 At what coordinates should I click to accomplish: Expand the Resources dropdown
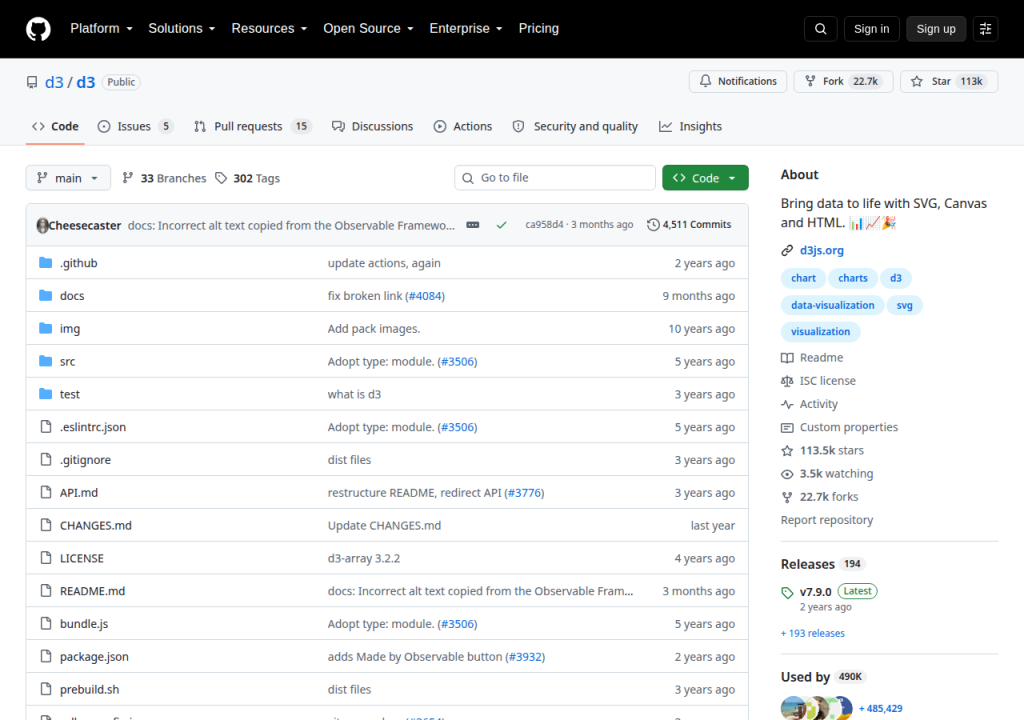point(269,29)
